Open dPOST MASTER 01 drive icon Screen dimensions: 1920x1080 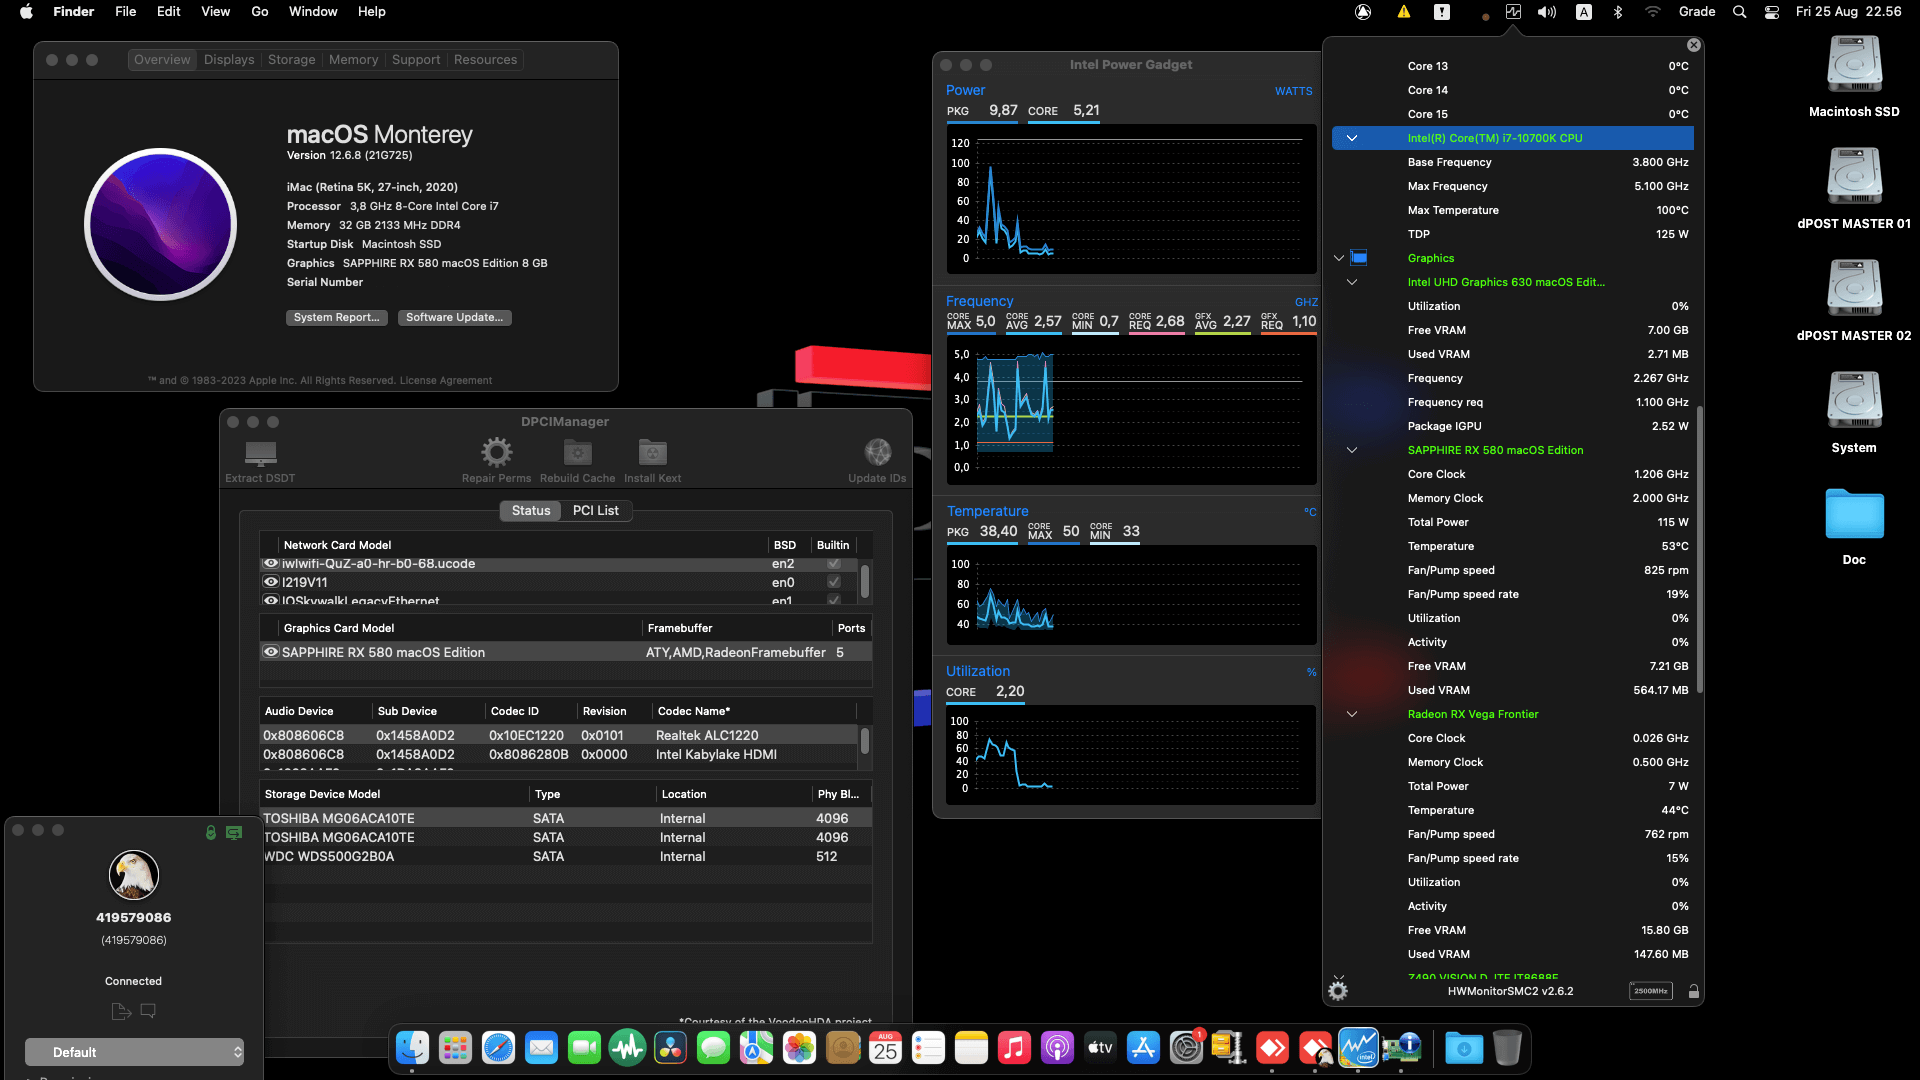click(1854, 177)
